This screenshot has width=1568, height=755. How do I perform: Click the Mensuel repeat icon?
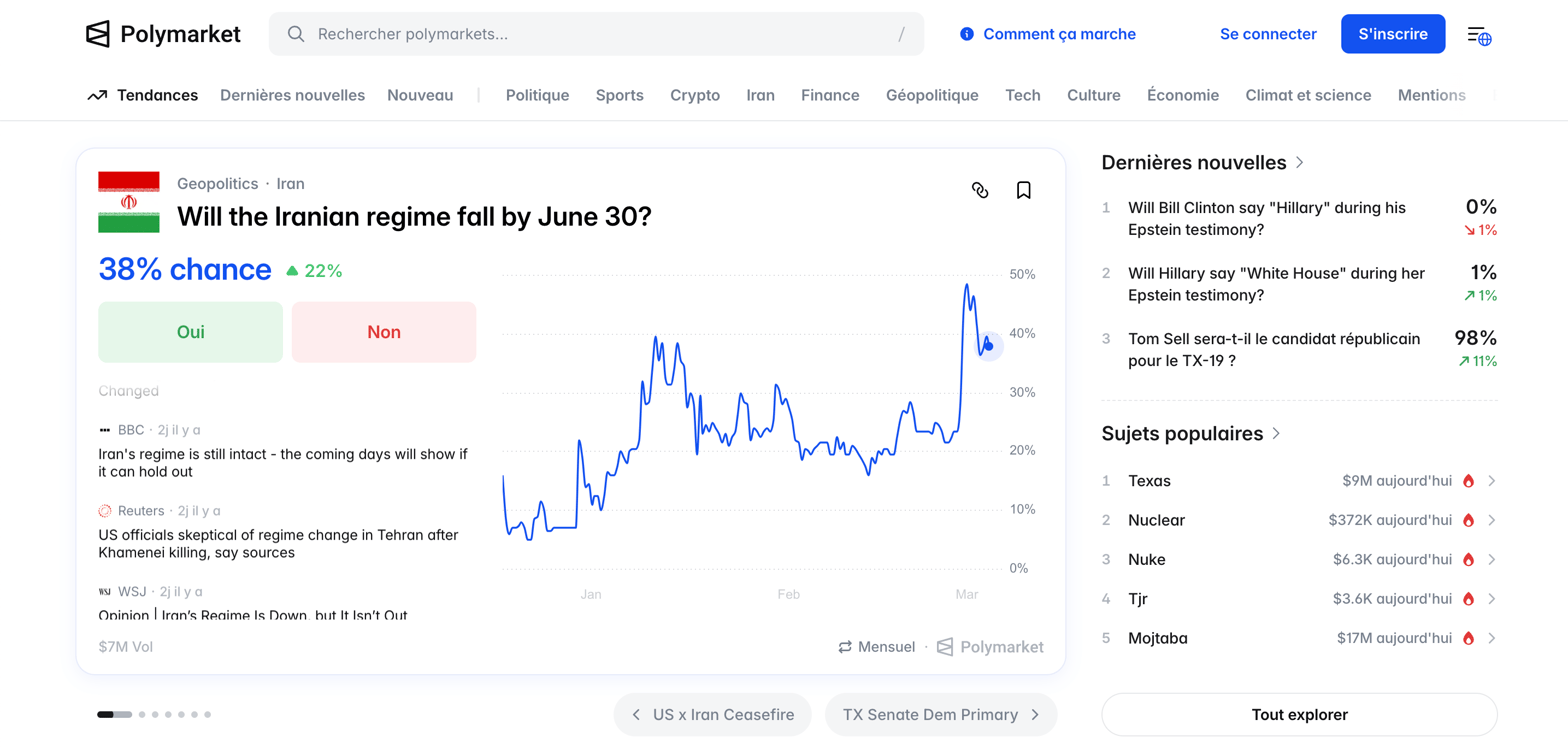pyautogui.click(x=845, y=647)
